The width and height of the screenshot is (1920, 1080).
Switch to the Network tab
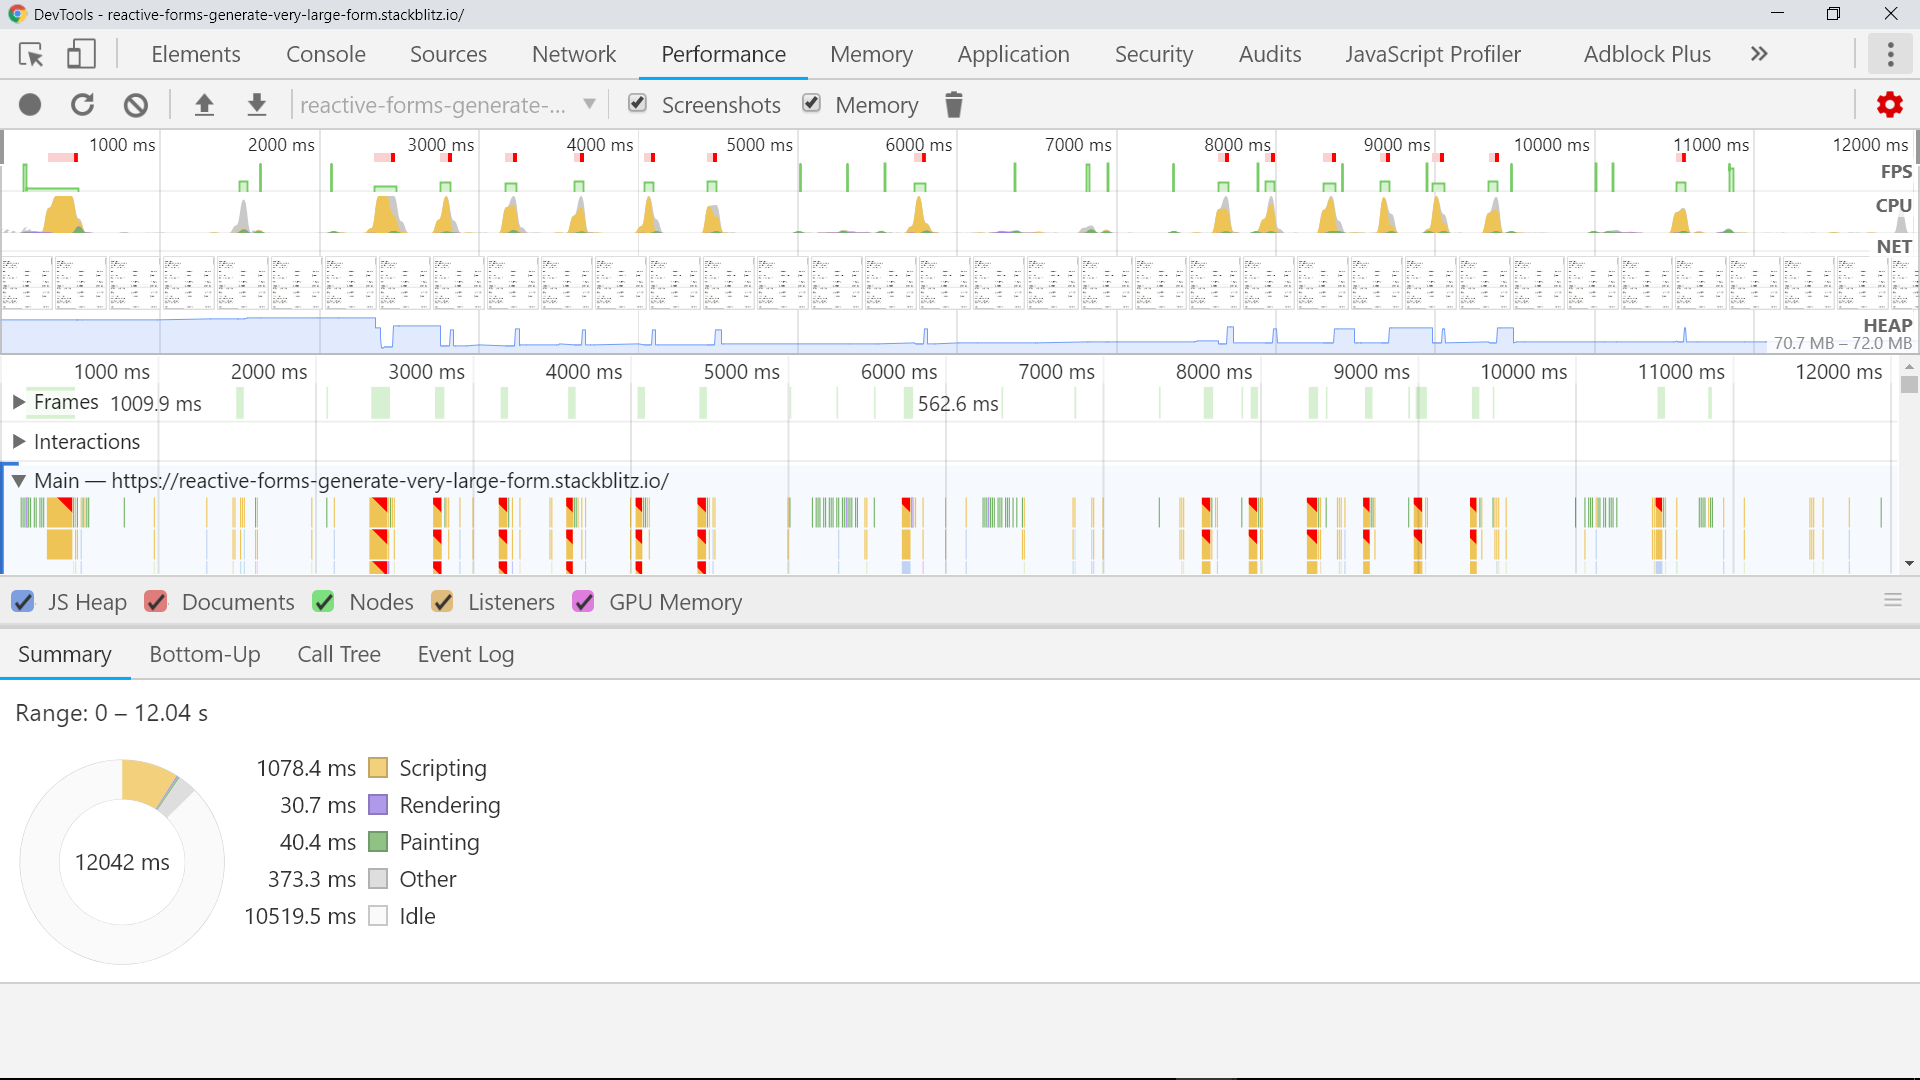click(x=573, y=54)
